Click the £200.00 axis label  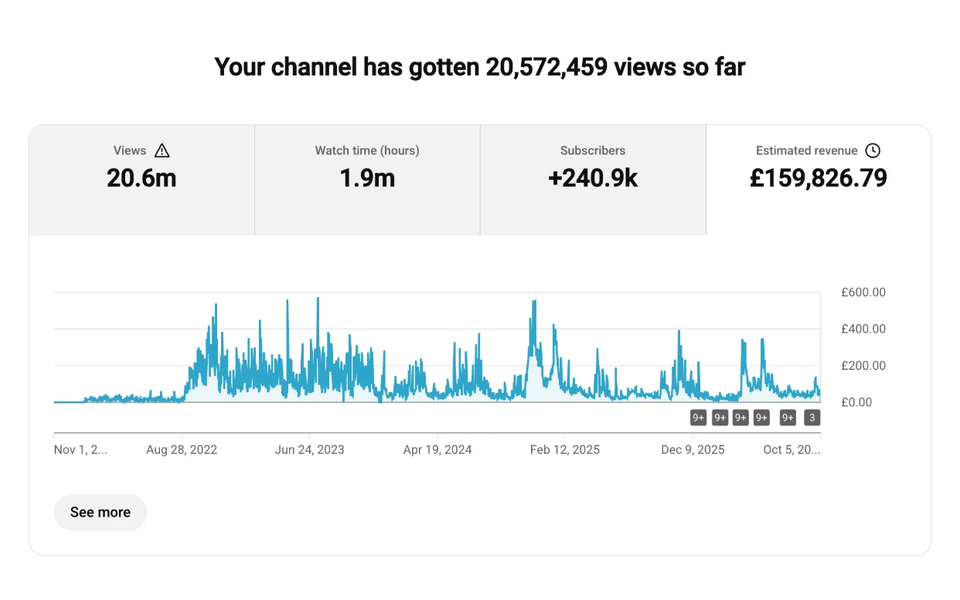[x=863, y=366]
